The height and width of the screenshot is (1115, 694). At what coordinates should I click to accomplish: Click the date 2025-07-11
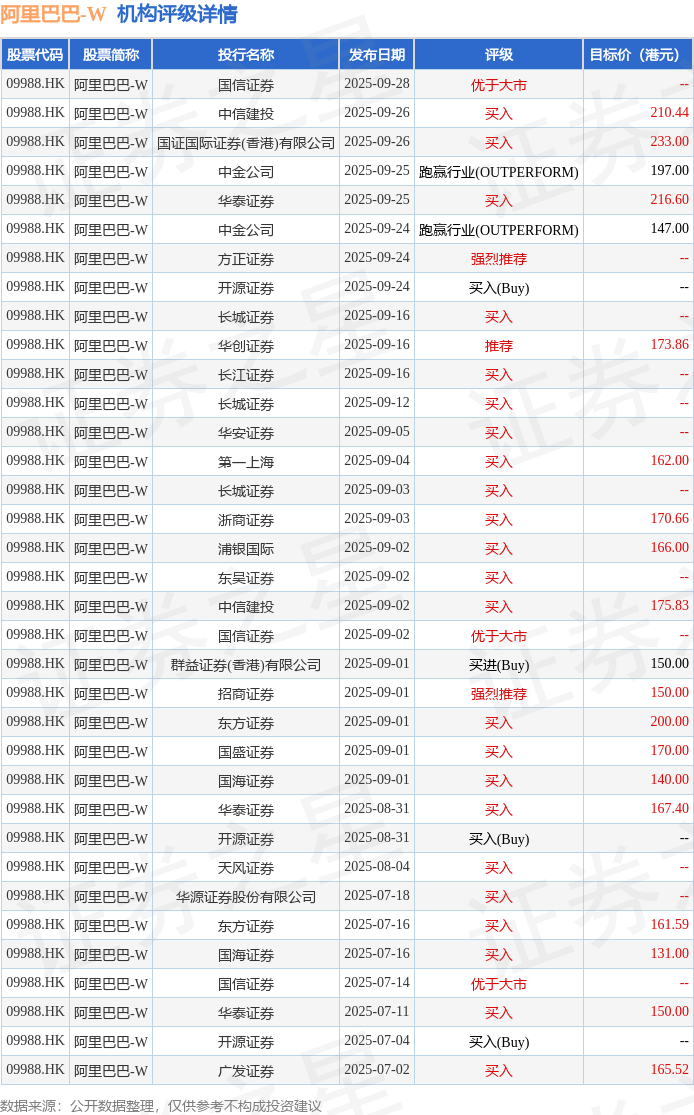coord(377,1011)
